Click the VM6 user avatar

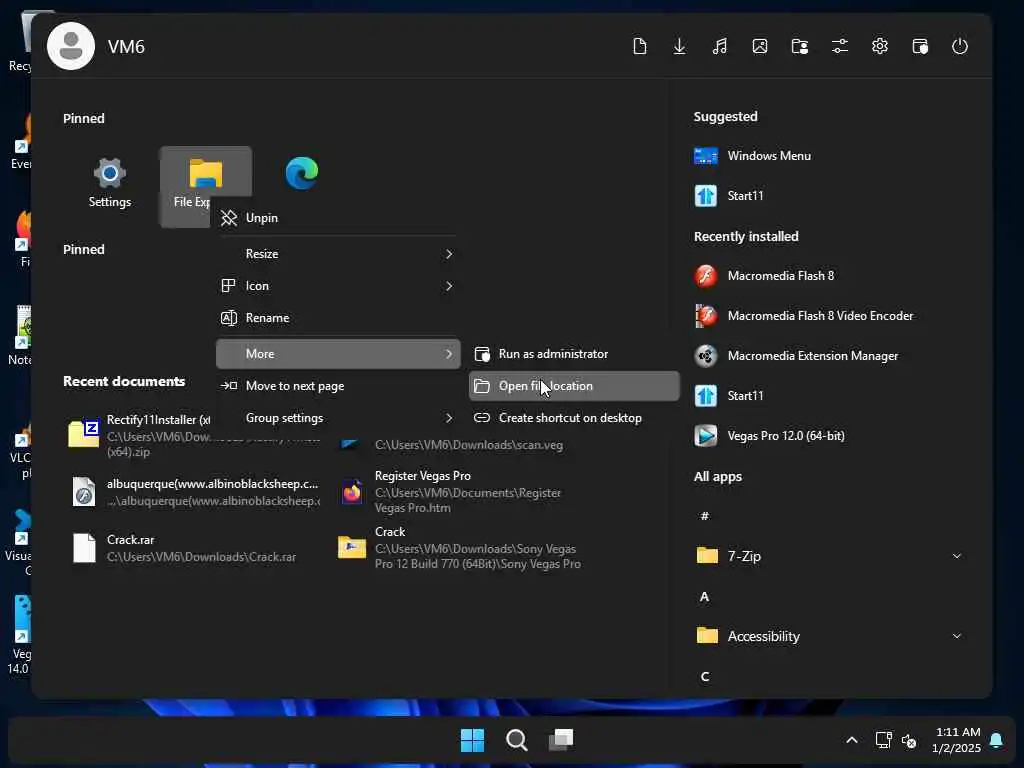71,46
